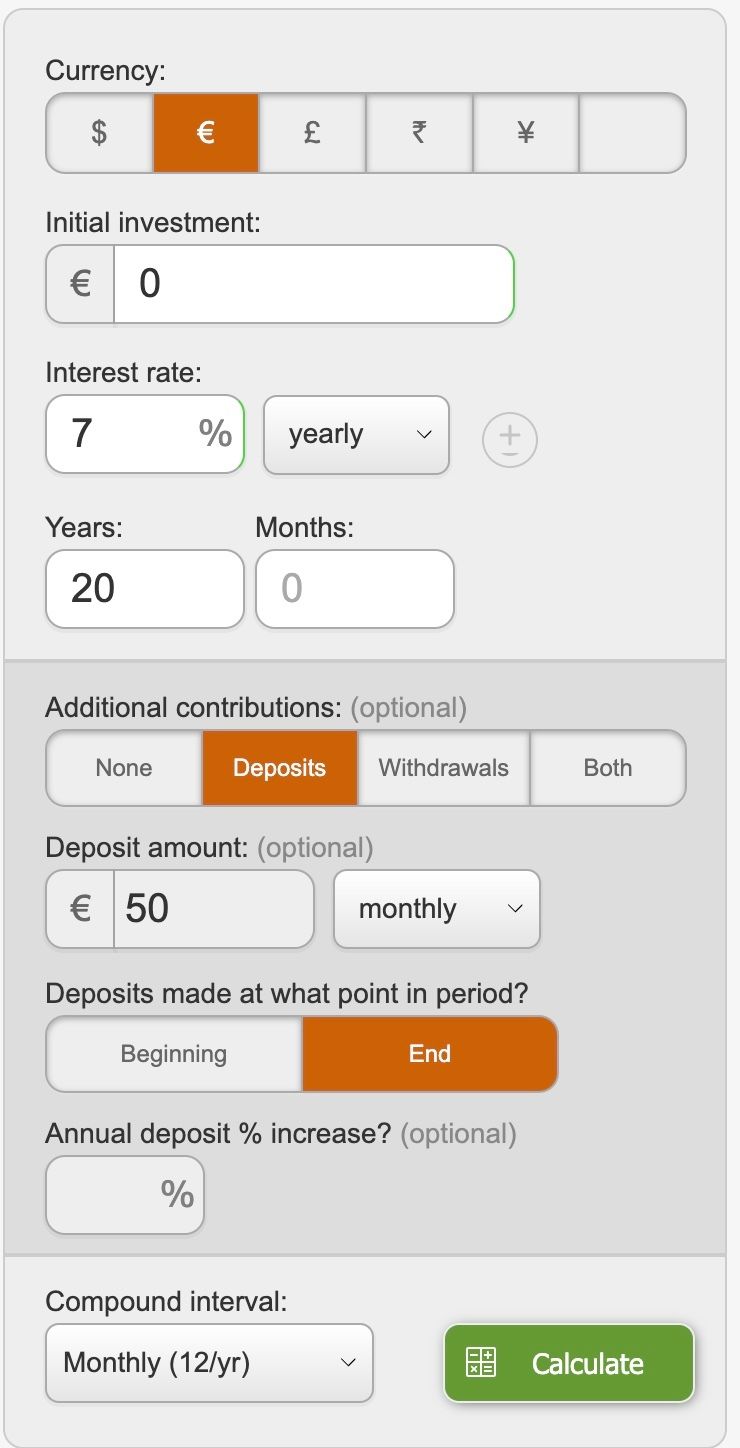Expand the Compound interval dropdown
This screenshot has height=1448, width=740.
click(209, 1363)
